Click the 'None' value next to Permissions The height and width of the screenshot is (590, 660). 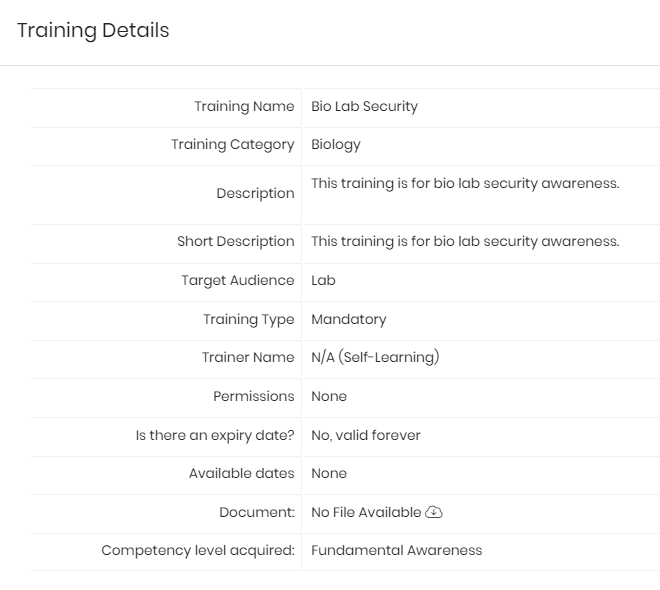(x=329, y=396)
